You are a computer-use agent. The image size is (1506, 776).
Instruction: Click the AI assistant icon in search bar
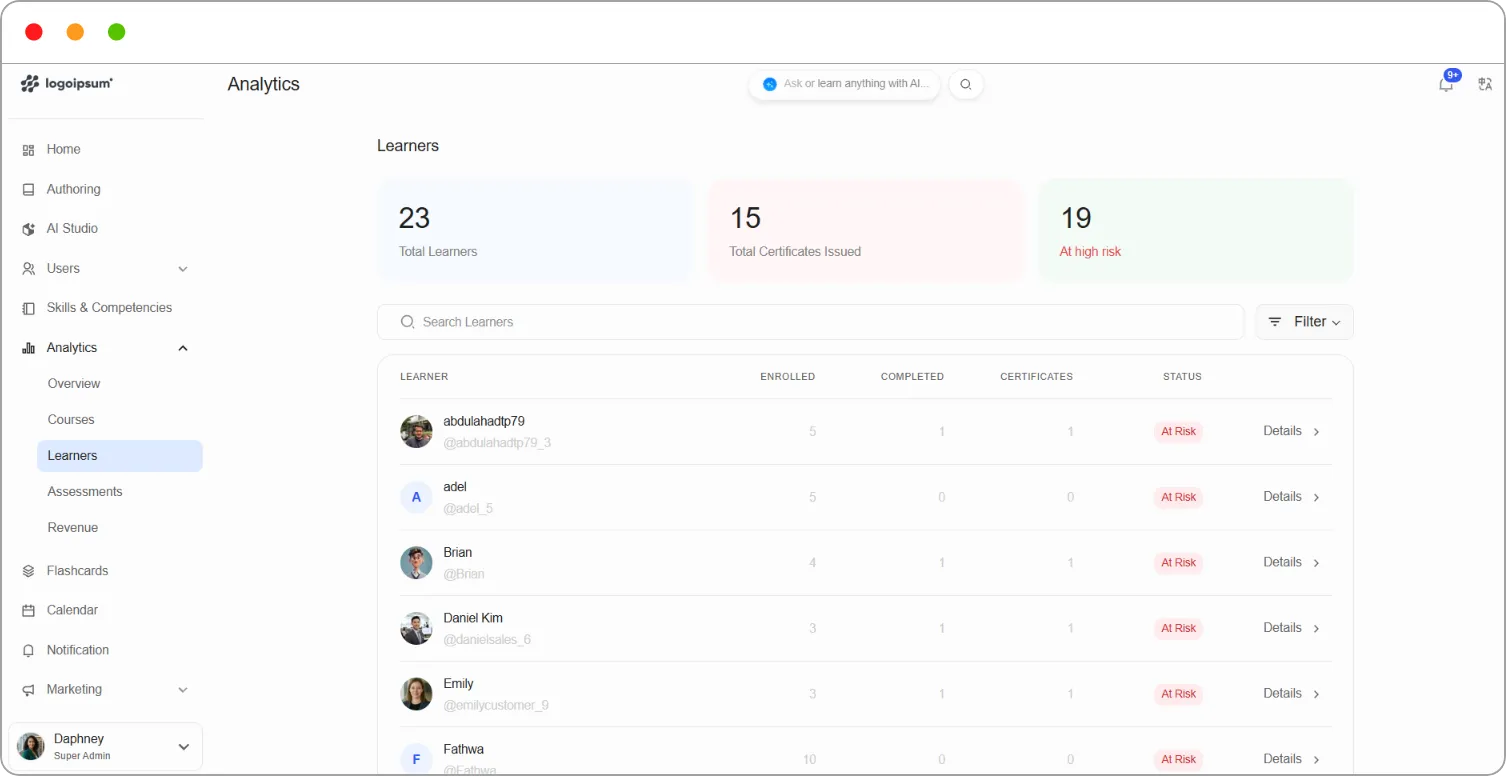tap(770, 84)
